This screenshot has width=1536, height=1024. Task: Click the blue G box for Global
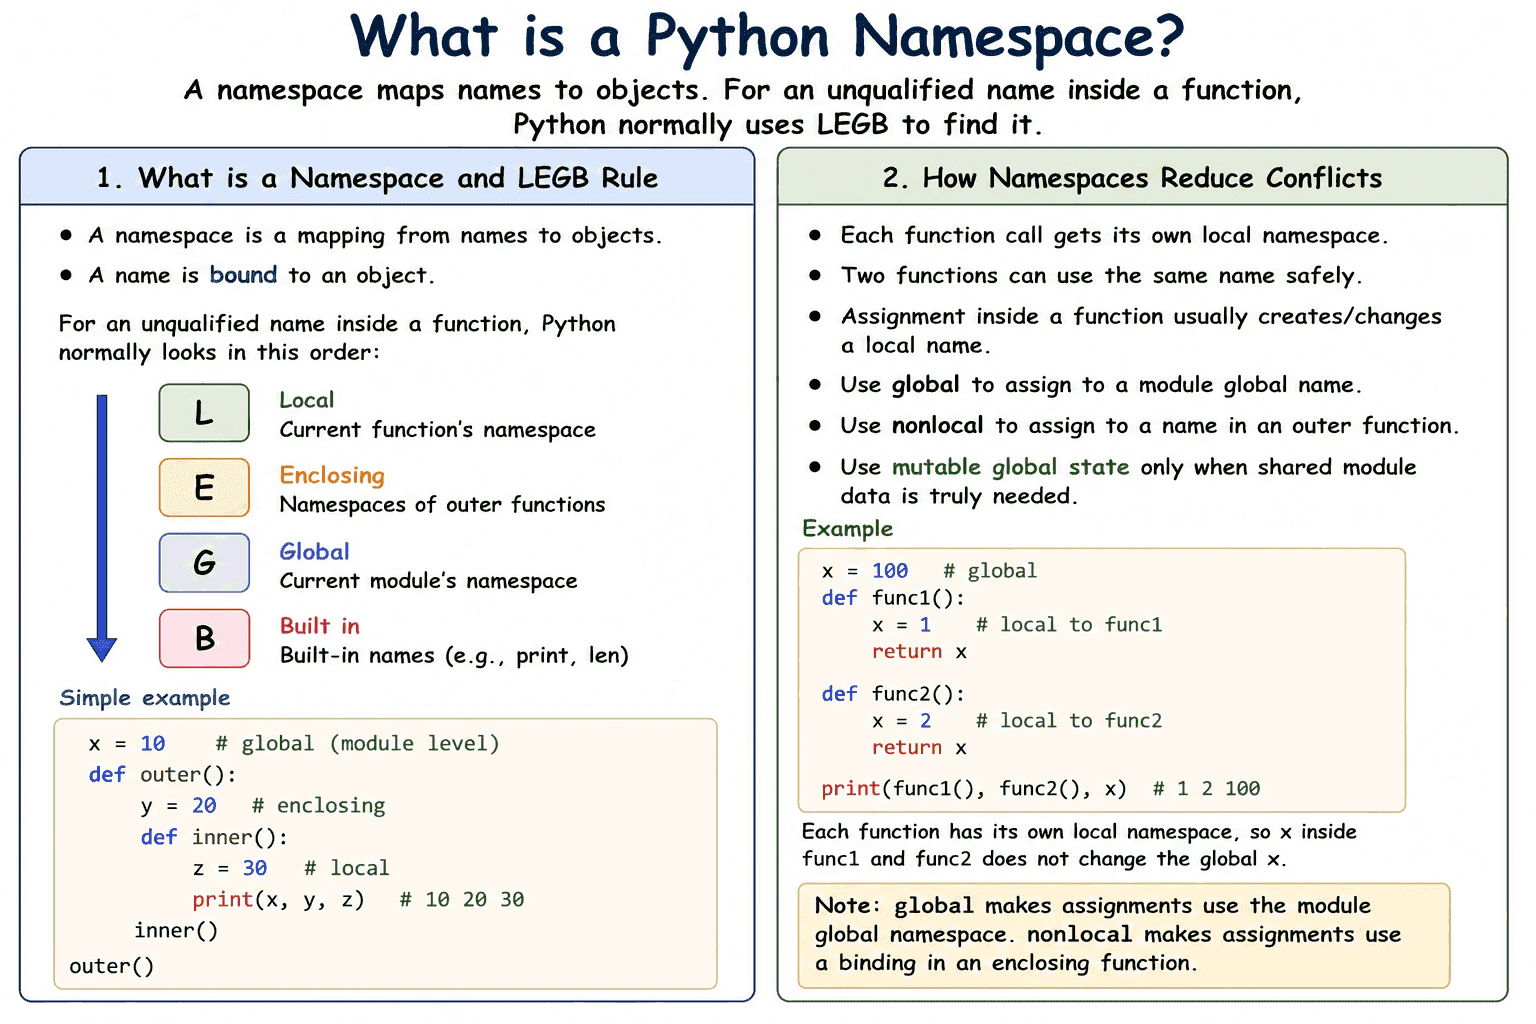(204, 563)
